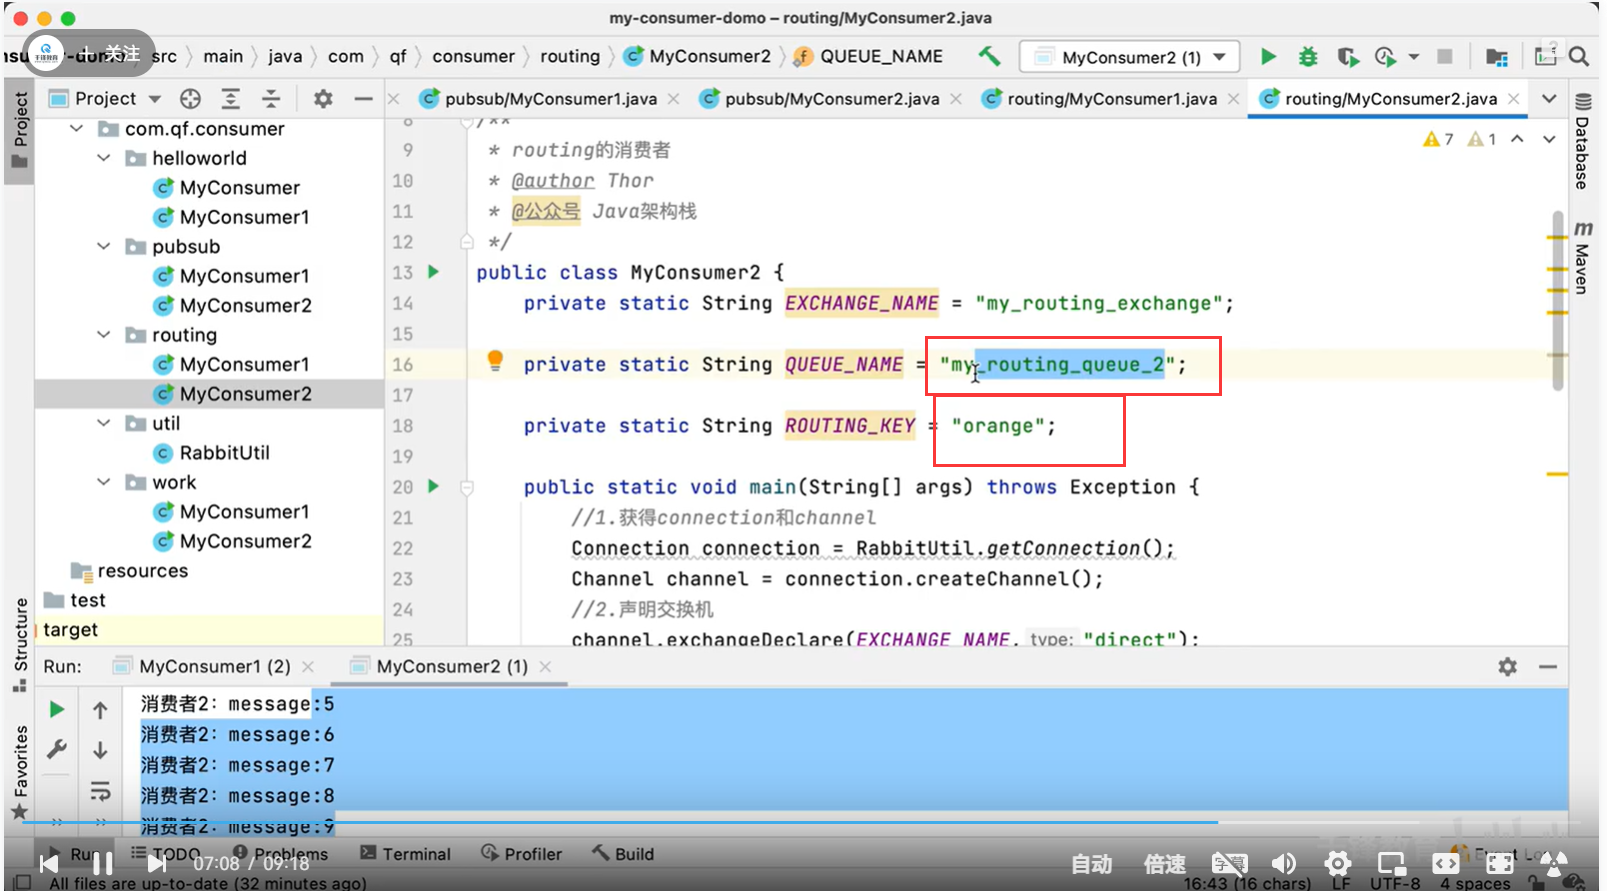
Task: Open Search Everywhere magnifier icon
Action: 1579,57
